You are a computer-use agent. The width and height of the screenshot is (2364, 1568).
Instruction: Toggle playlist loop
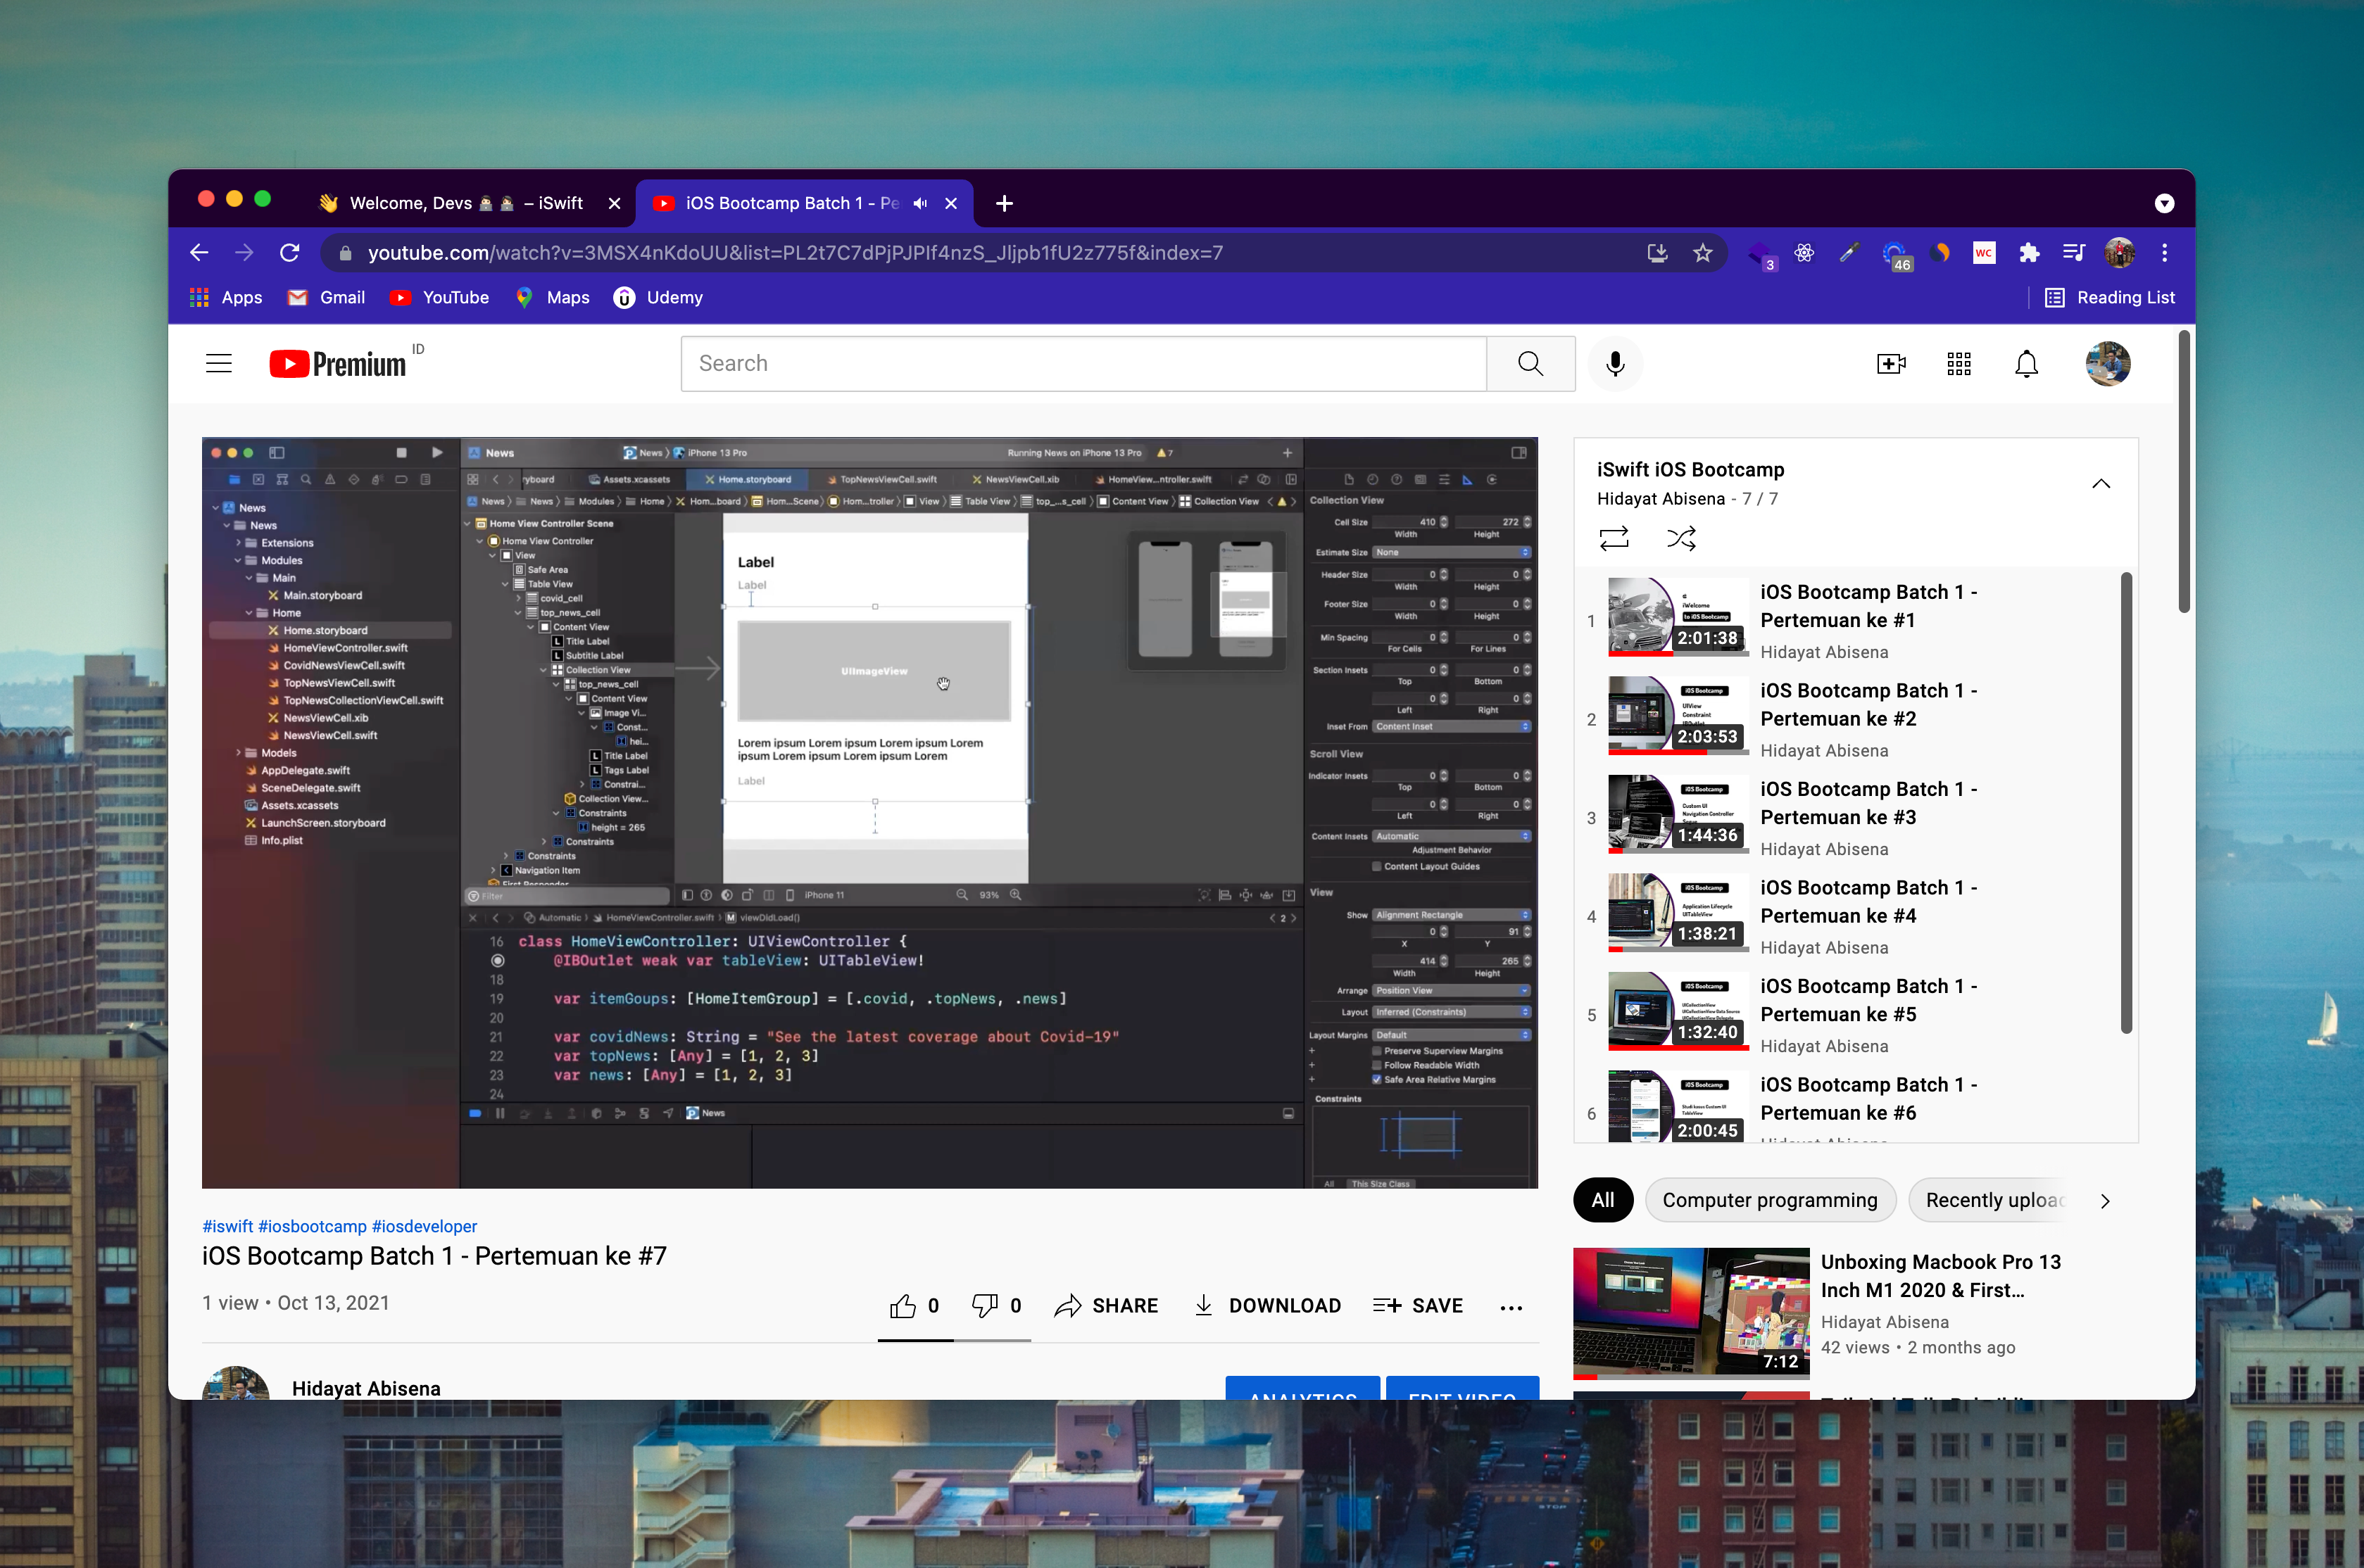click(1613, 539)
